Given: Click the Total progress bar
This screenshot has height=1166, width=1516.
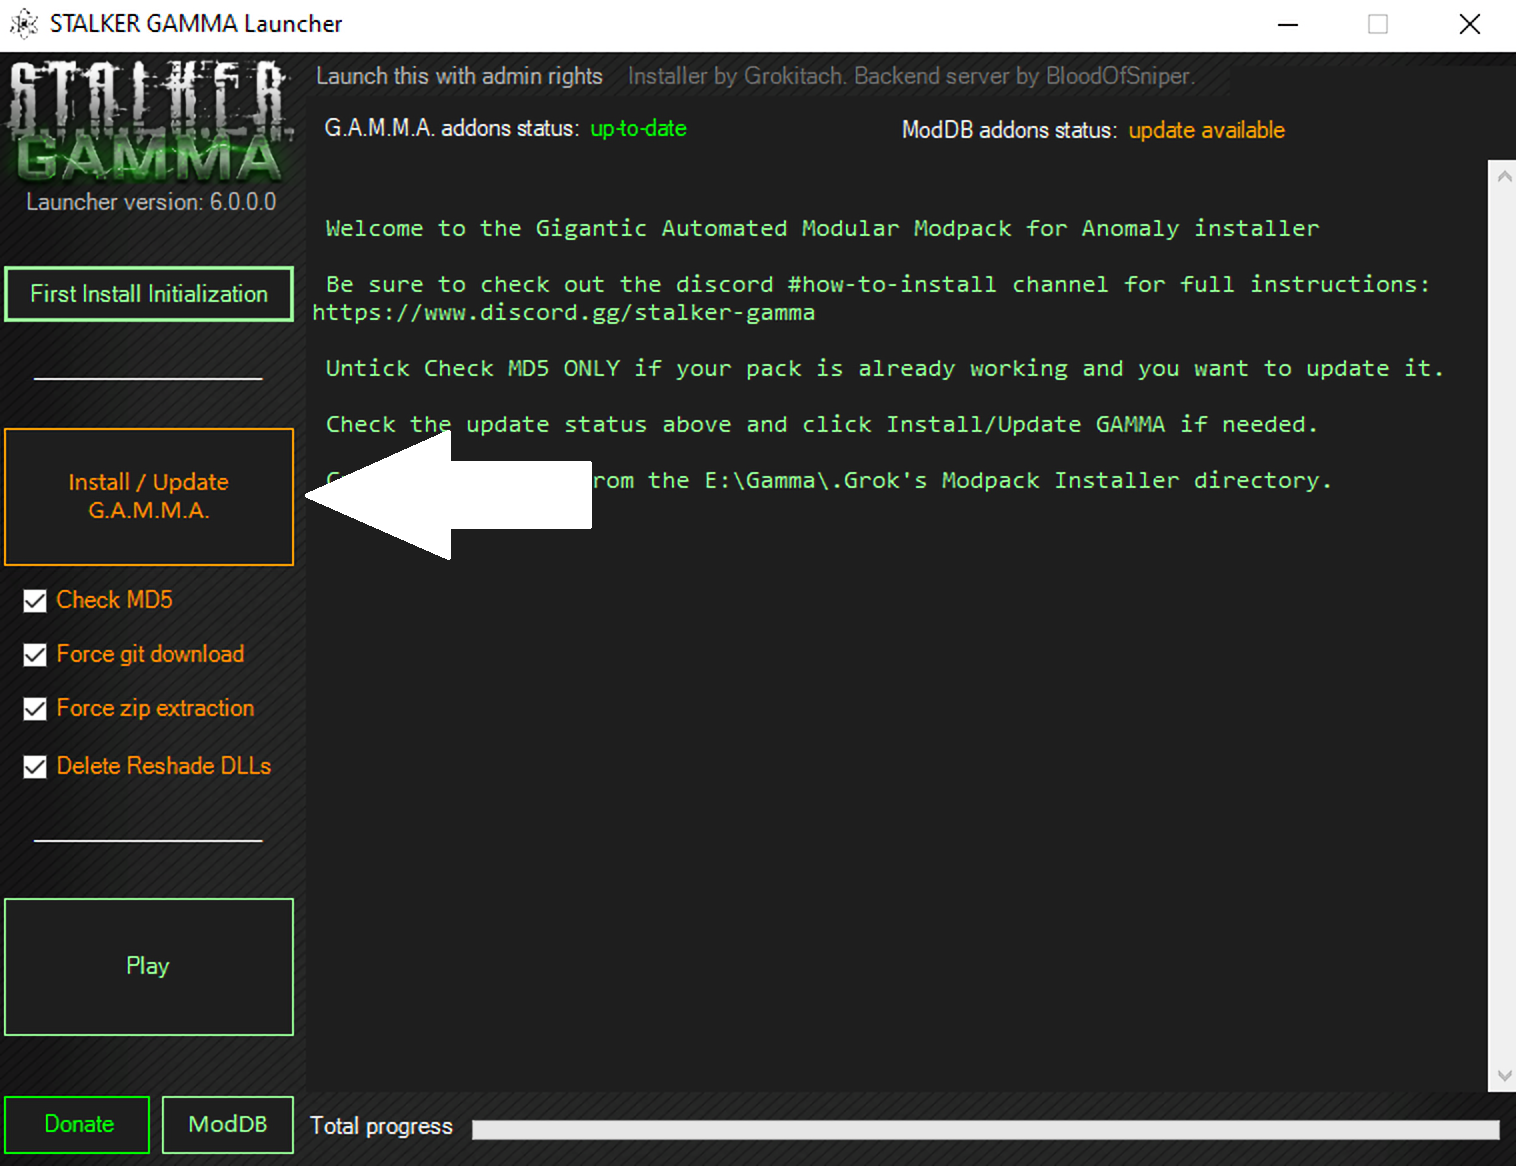Looking at the screenshot, I should pos(985,1129).
